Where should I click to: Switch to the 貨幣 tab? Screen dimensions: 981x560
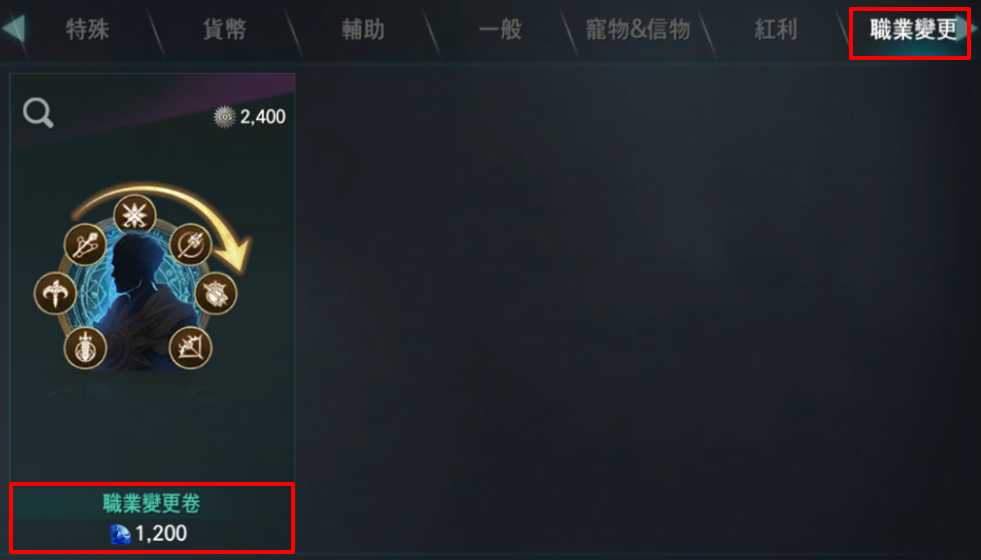pos(225,29)
